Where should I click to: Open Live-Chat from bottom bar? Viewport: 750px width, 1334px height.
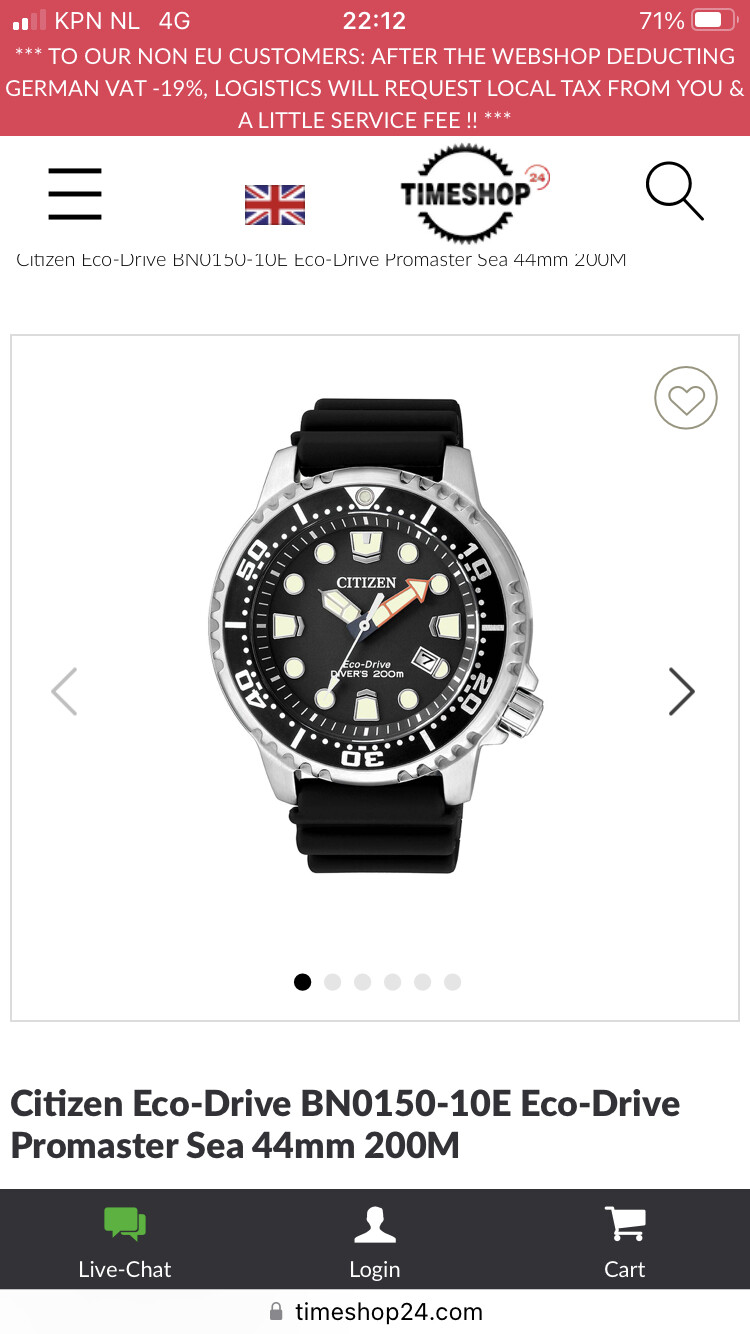(125, 1243)
